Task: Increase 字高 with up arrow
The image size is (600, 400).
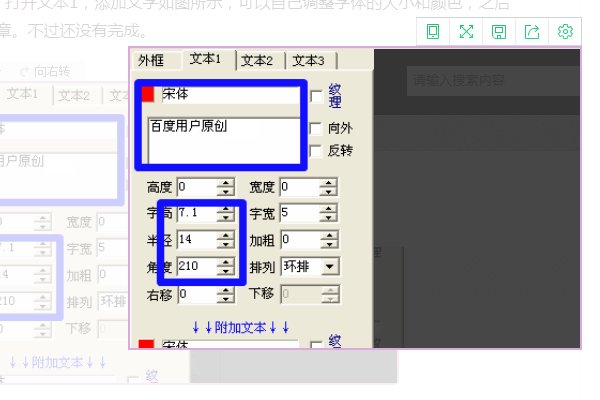Action: [x=226, y=209]
